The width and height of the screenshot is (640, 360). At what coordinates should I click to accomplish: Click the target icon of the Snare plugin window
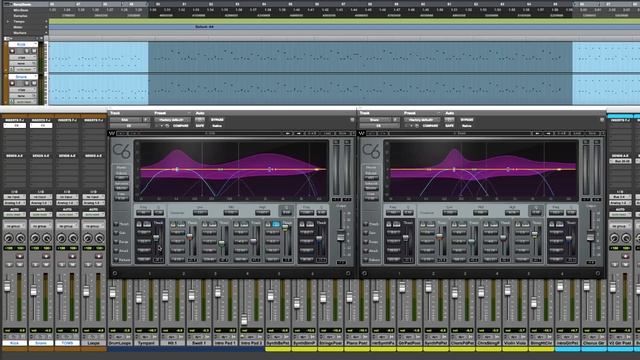(602, 120)
